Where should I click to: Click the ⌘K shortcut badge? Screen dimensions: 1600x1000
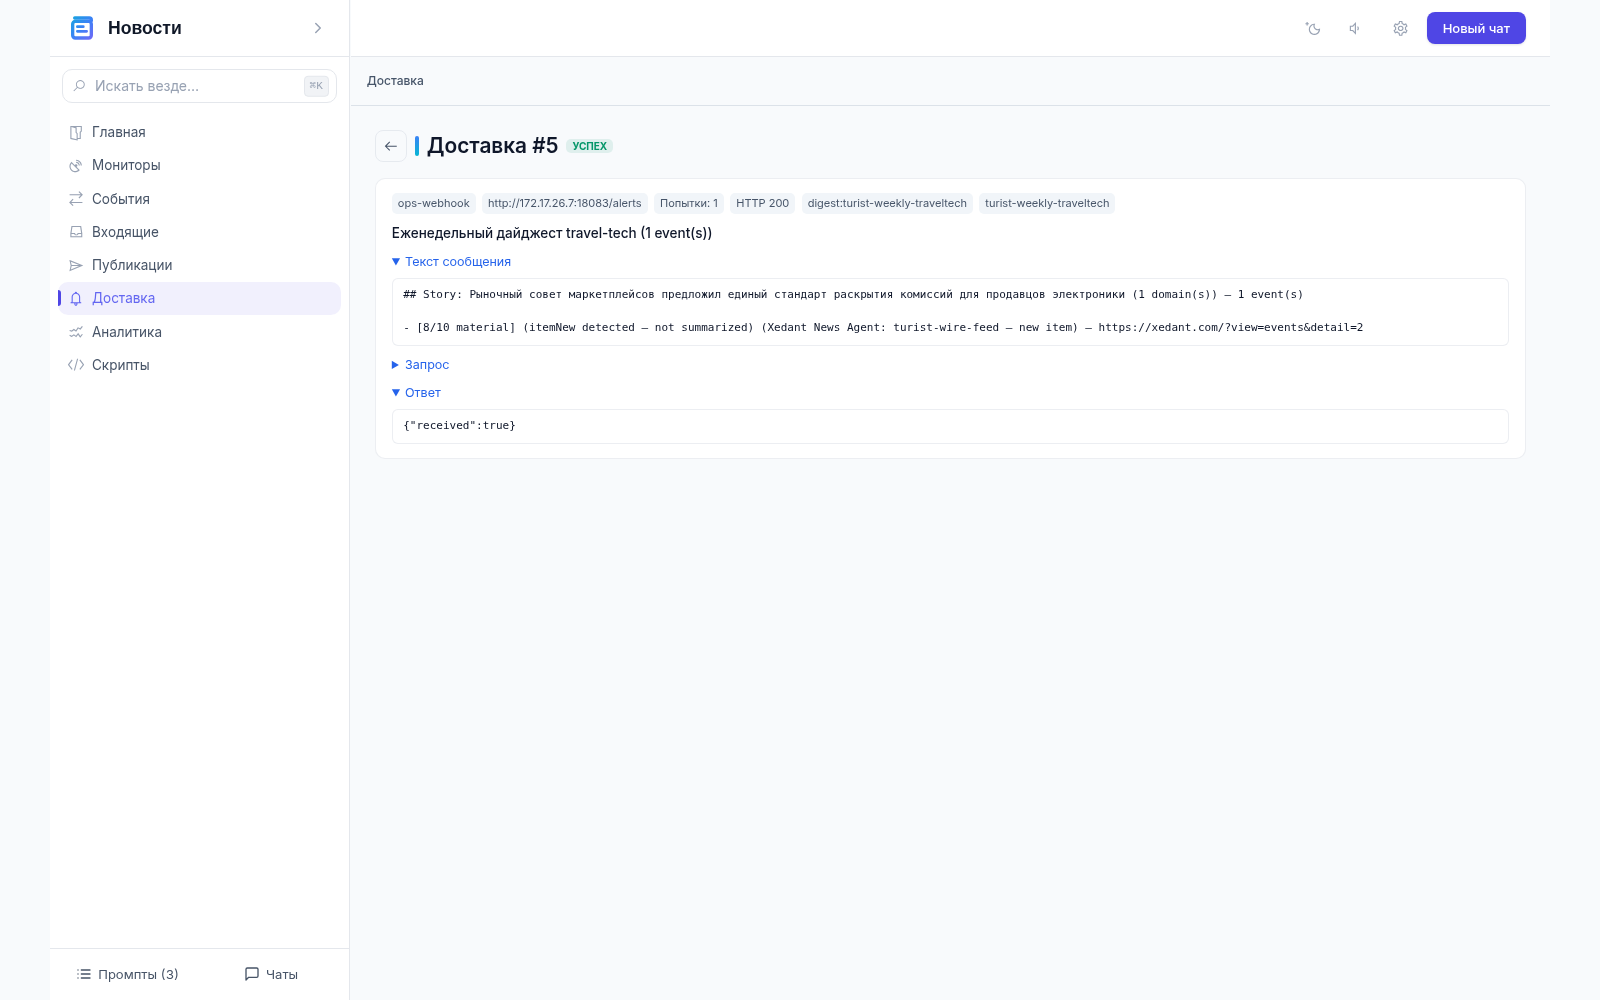(x=316, y=86)
